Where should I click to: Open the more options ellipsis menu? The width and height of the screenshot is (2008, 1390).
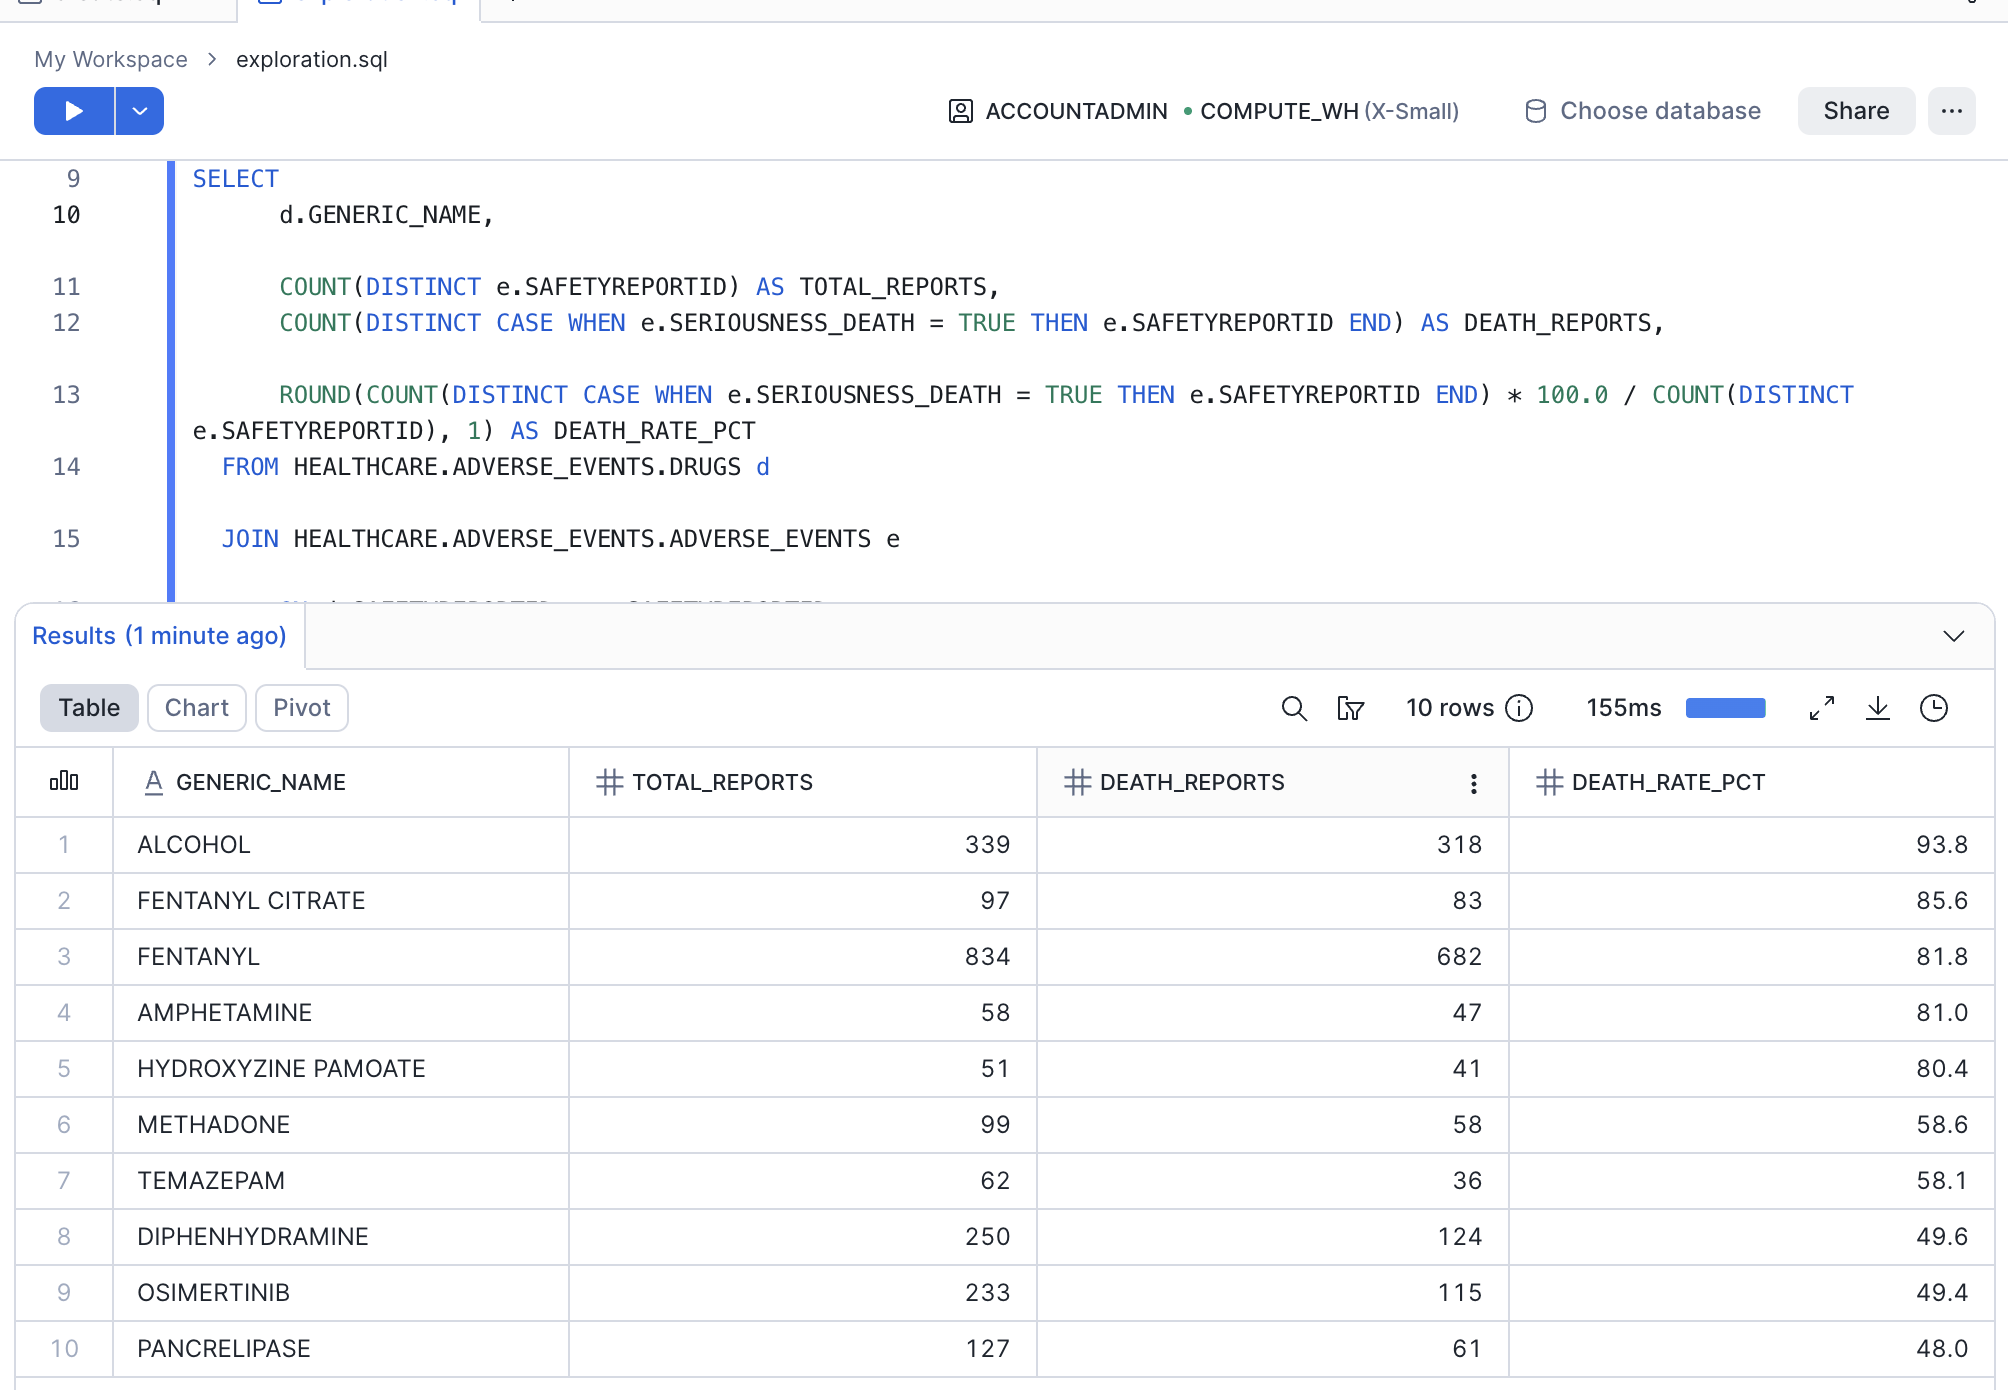(x=1952, y=111)
